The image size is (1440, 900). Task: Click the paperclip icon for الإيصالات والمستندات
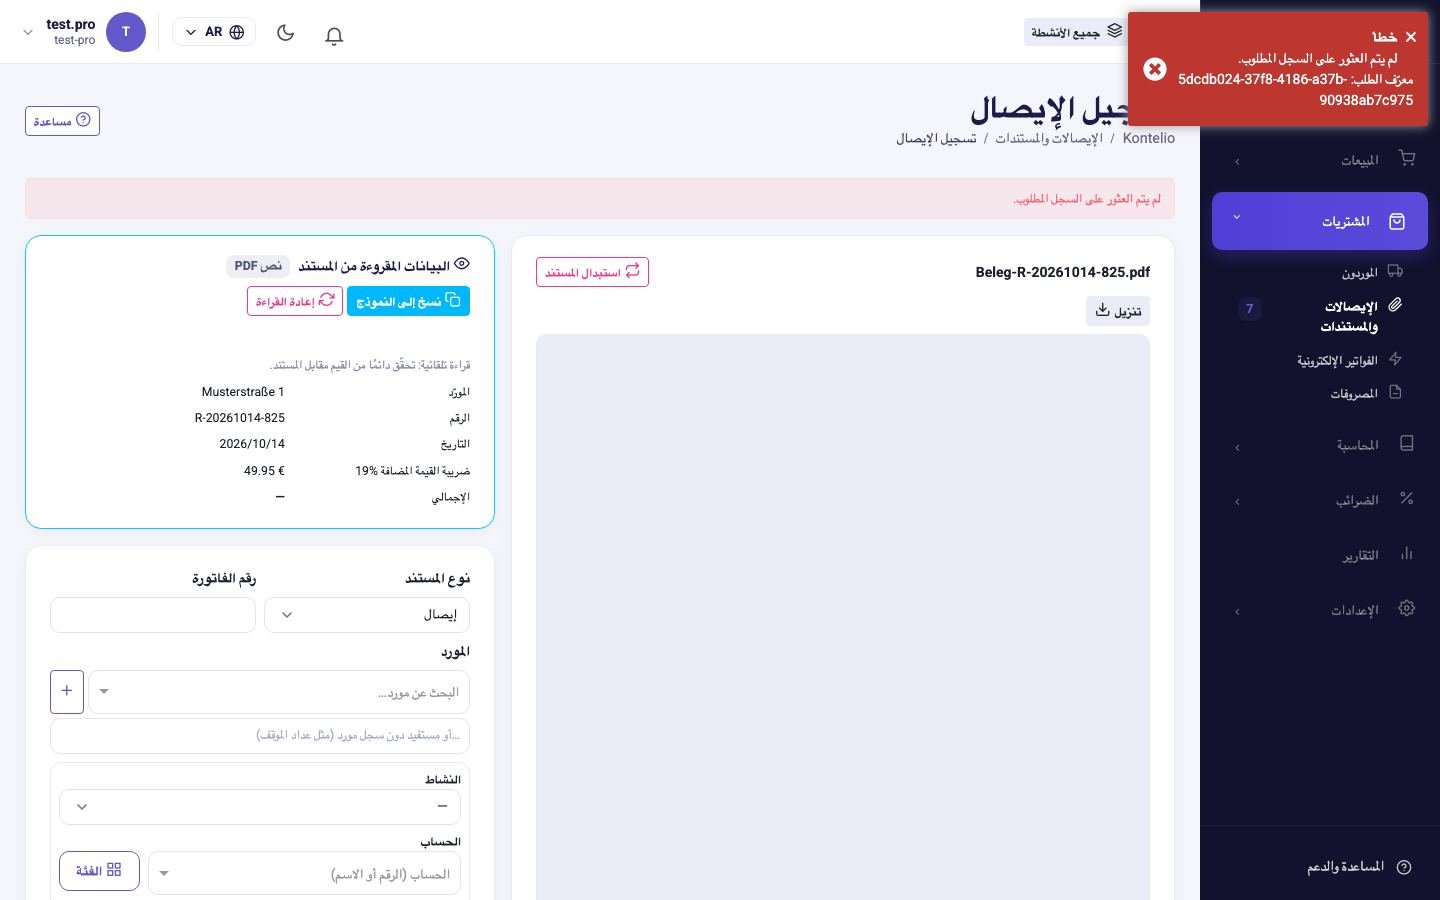point(1395,305)
